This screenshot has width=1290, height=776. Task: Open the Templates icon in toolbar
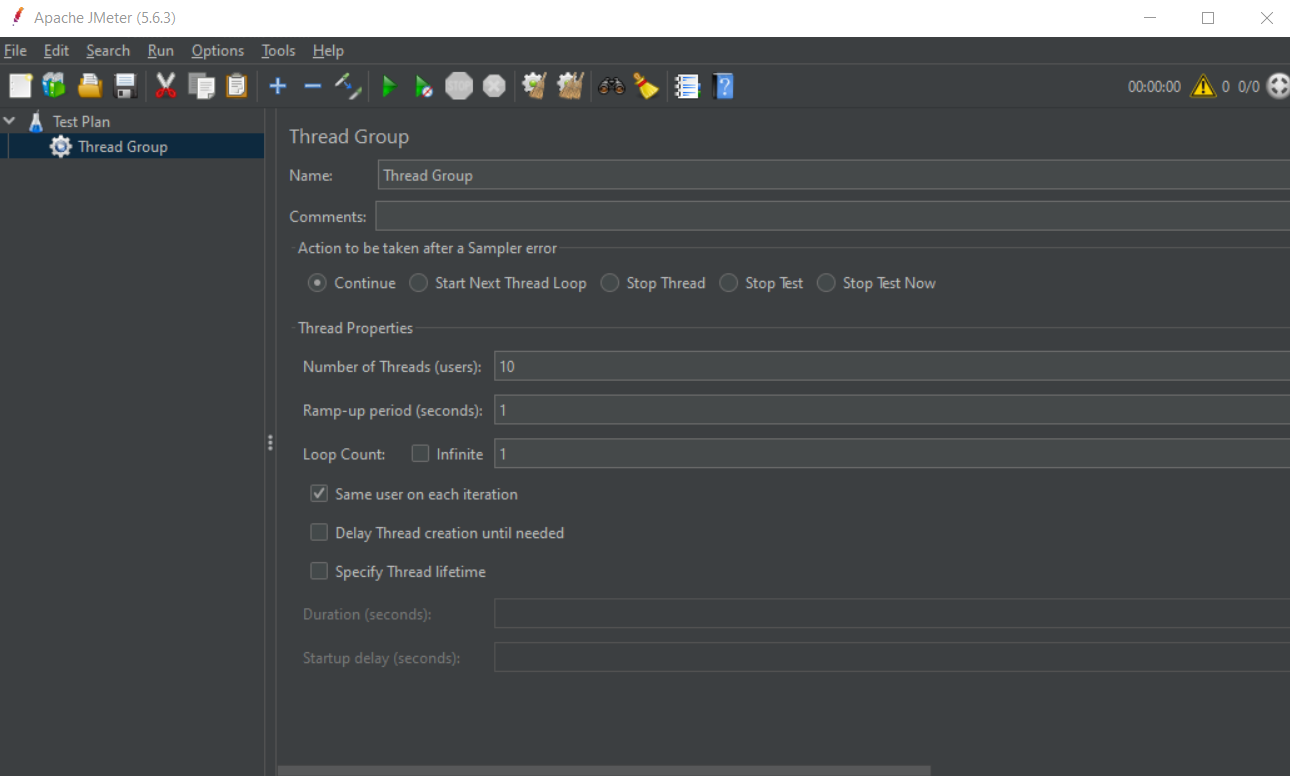tap(54, 87)
